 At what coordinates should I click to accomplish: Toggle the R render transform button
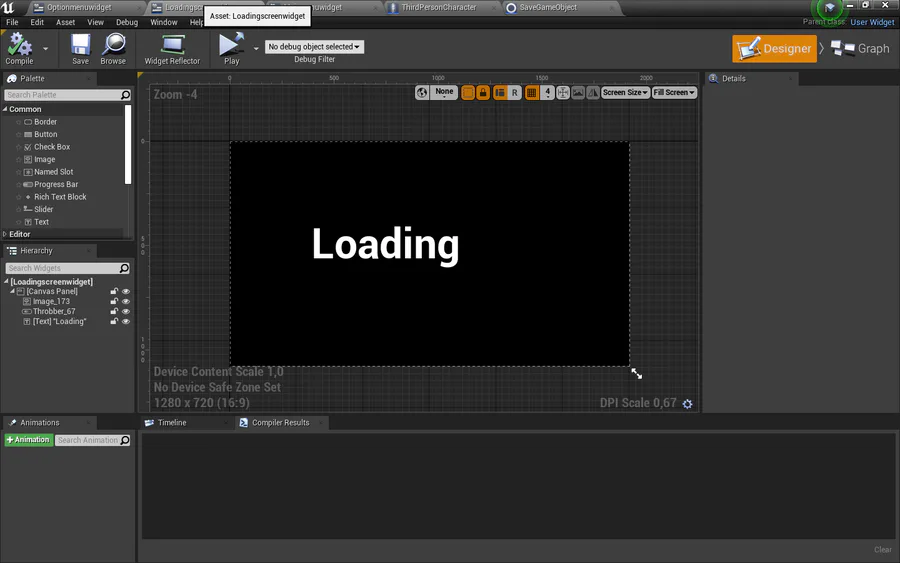tap(514, 92)
